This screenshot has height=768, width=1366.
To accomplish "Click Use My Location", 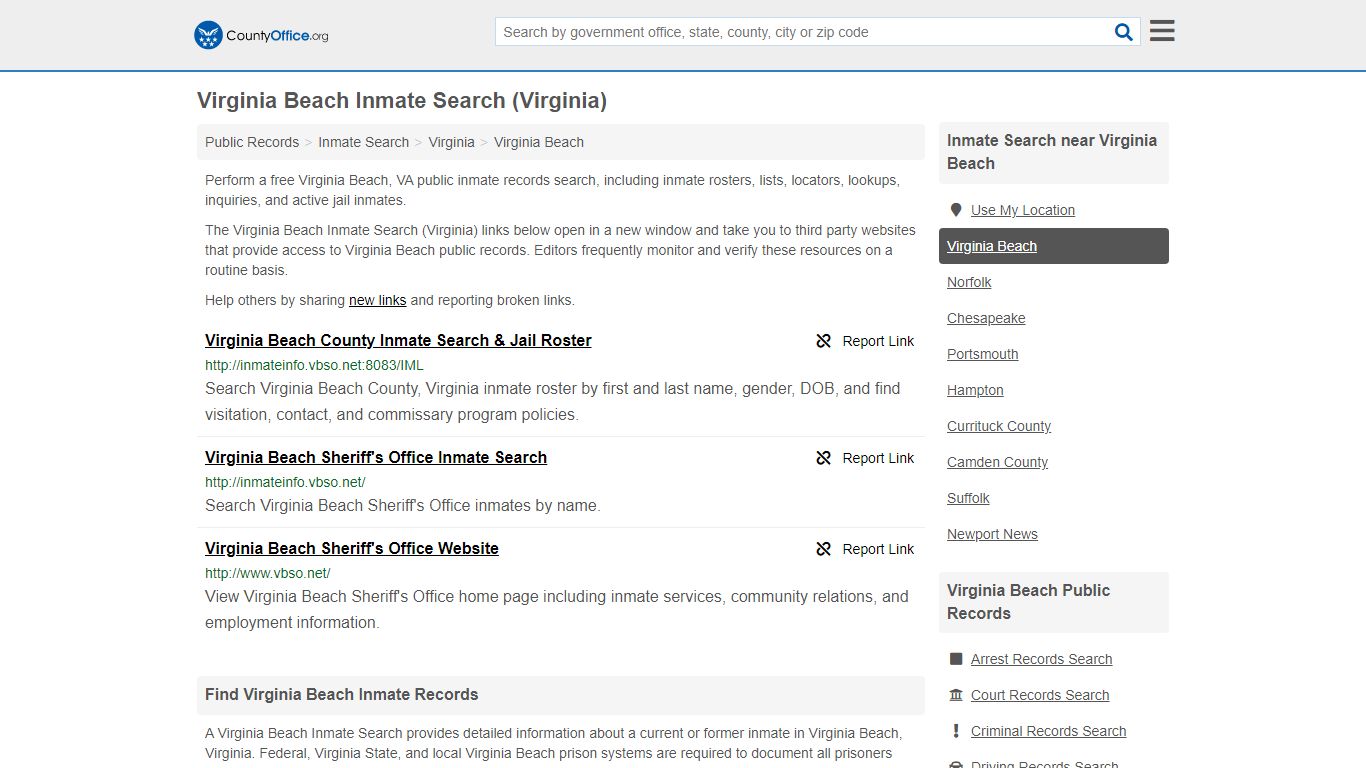I will click(x=1023, y=210).
